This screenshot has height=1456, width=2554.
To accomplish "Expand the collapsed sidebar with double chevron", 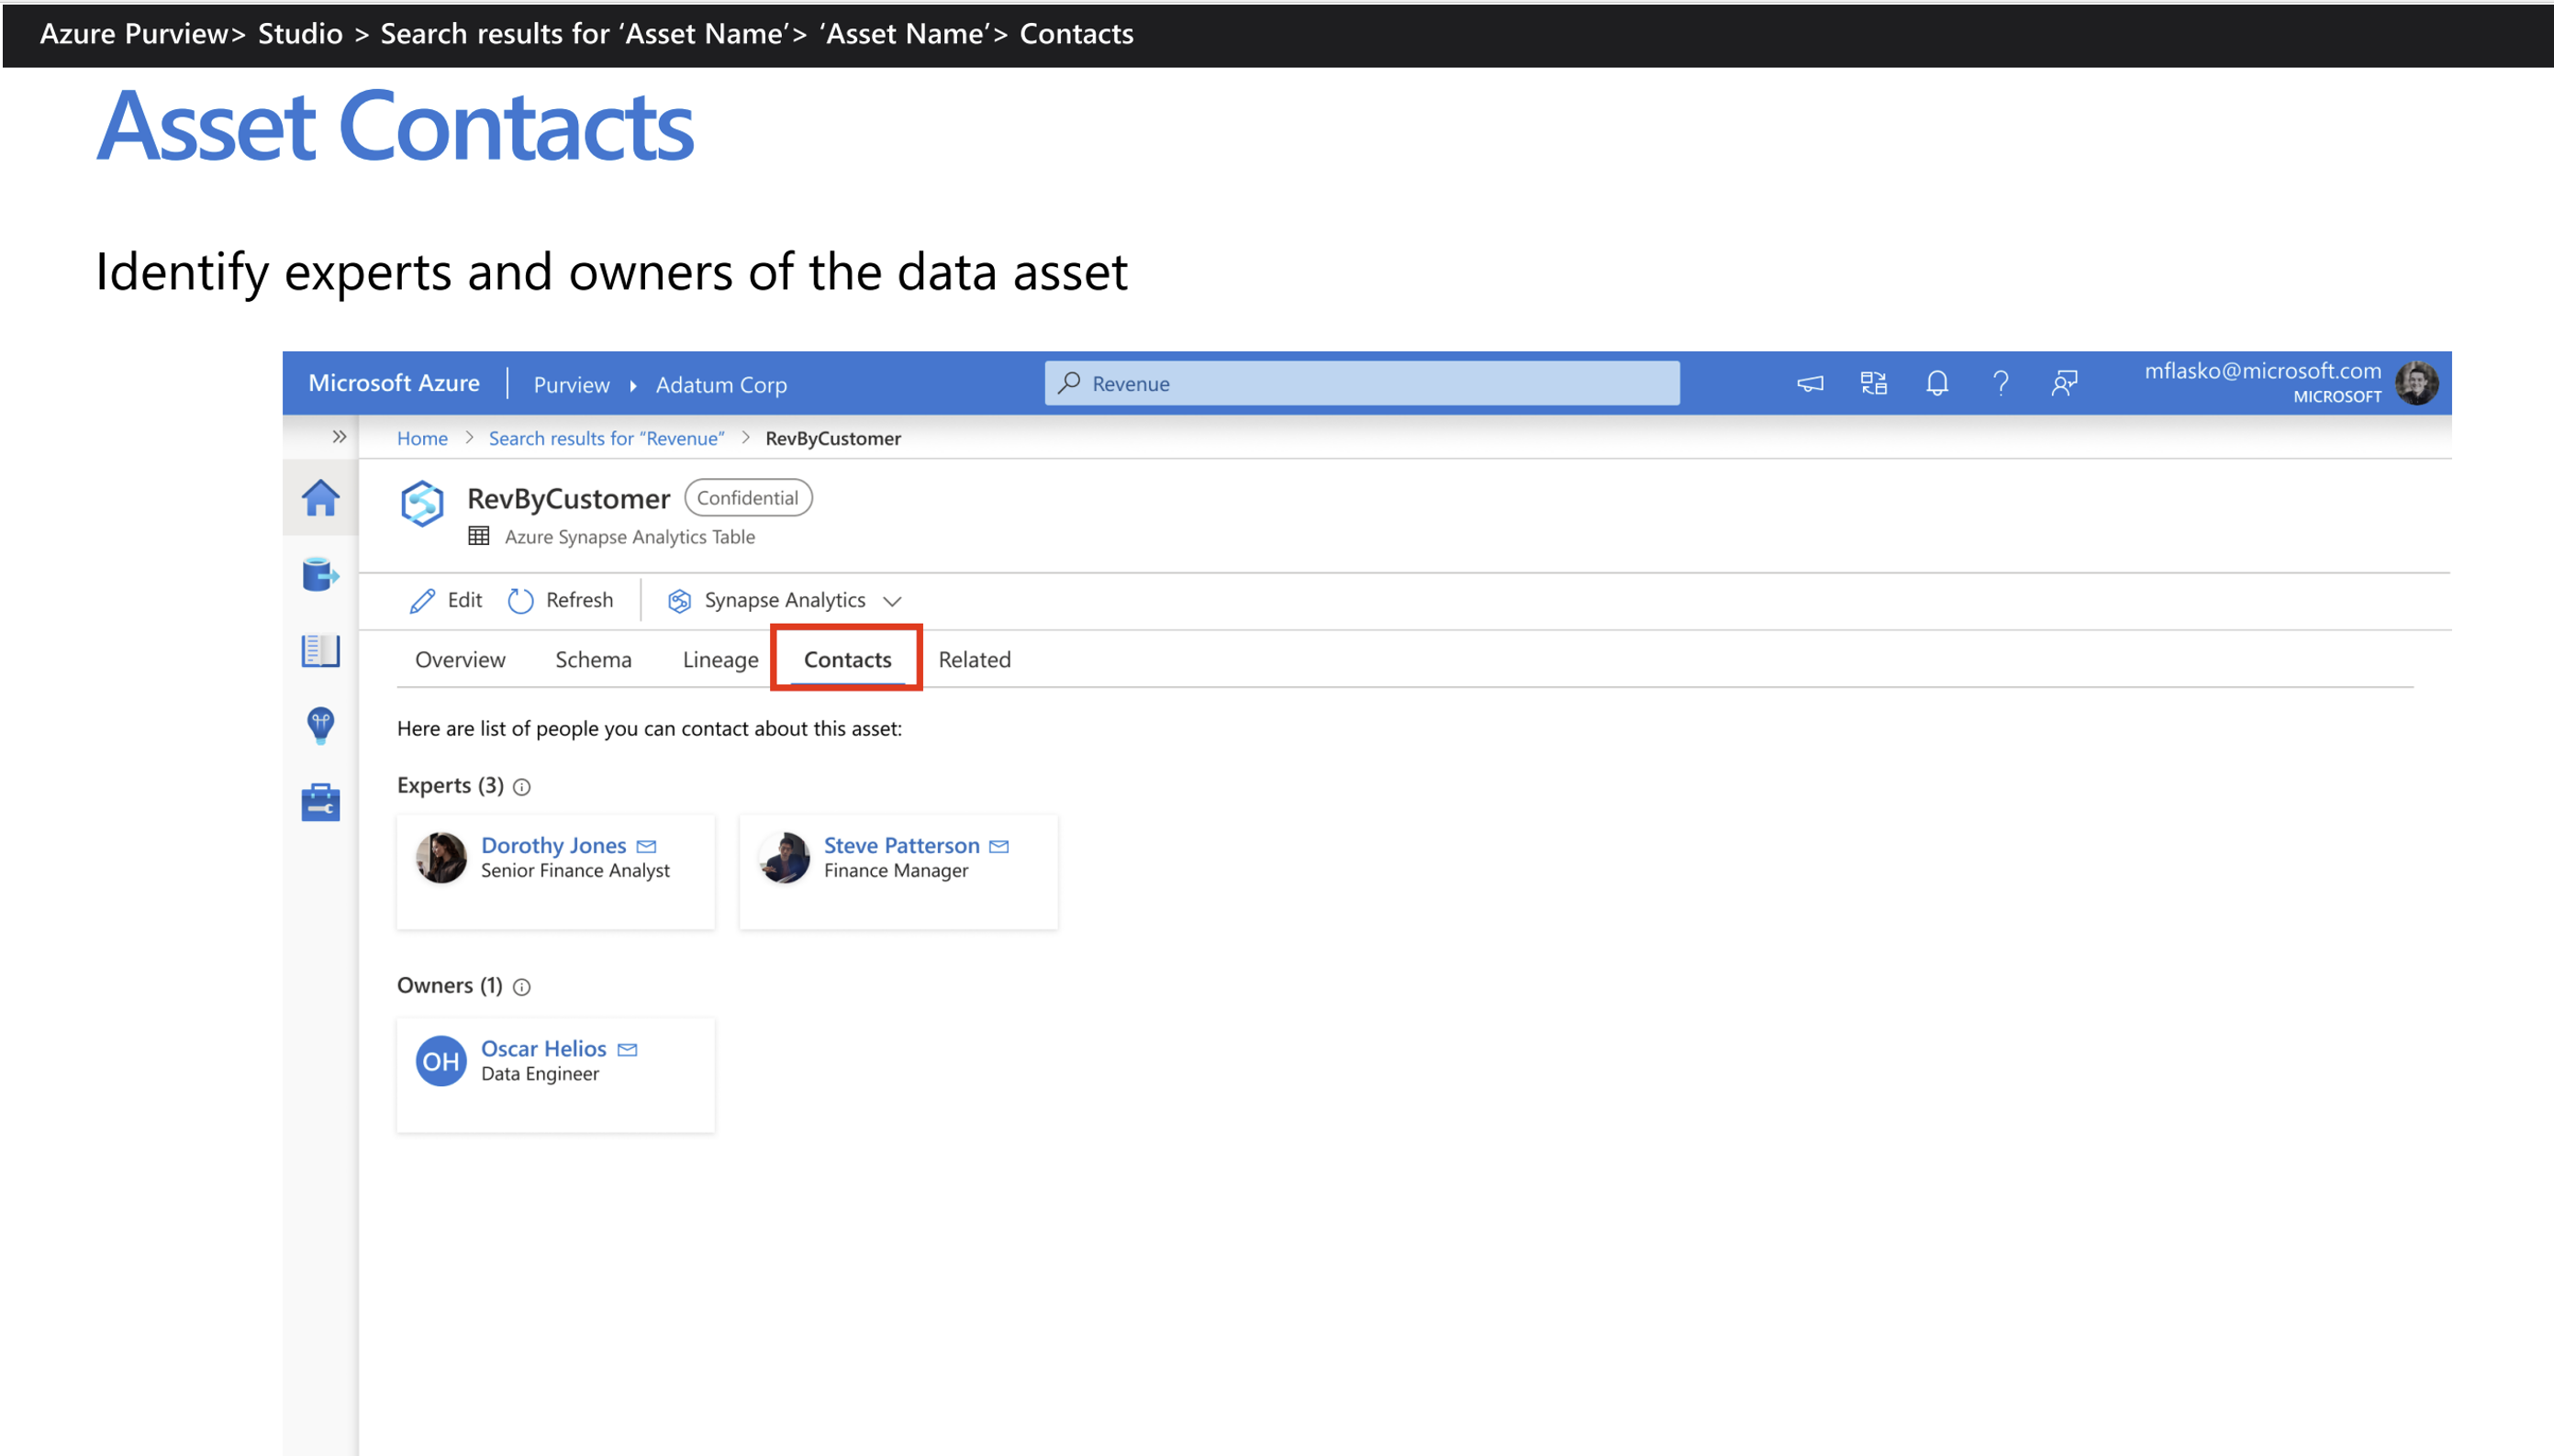I will pyautogui.click(x=339, y=437).
